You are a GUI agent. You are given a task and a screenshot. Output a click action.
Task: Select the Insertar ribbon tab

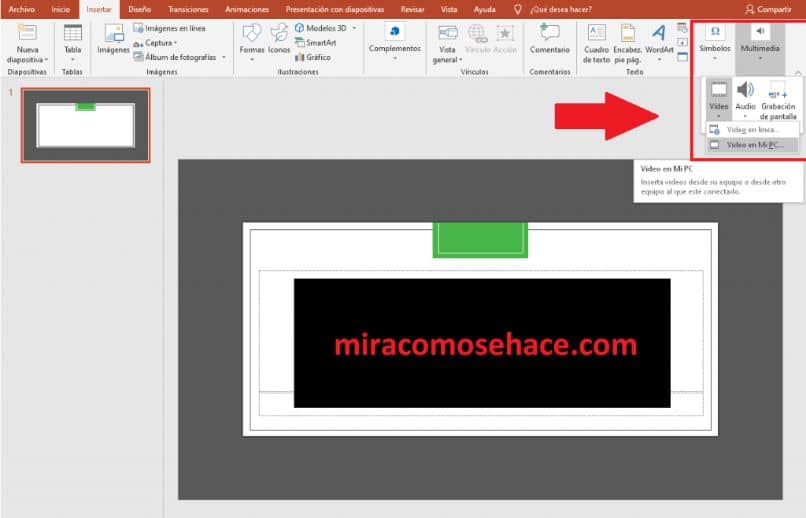(99, 9)
